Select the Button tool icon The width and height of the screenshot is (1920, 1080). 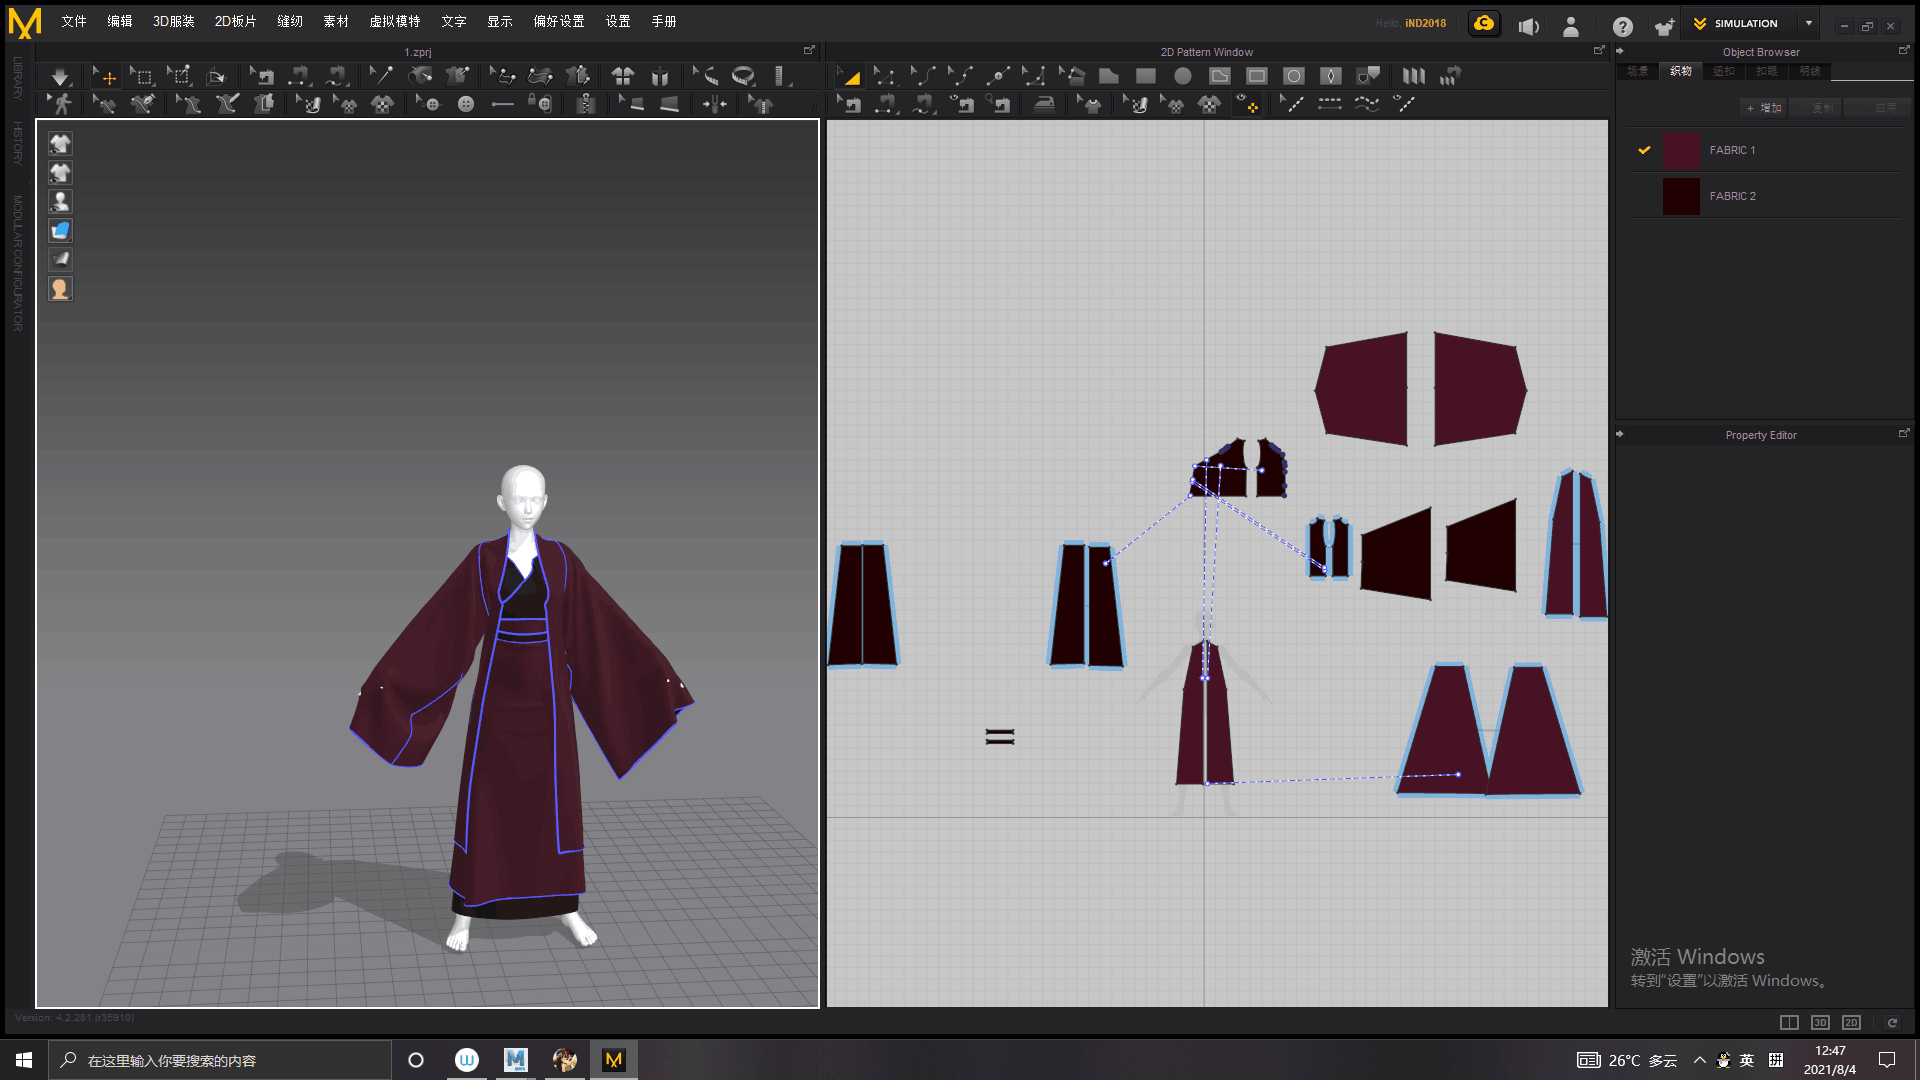pos(466,104)
